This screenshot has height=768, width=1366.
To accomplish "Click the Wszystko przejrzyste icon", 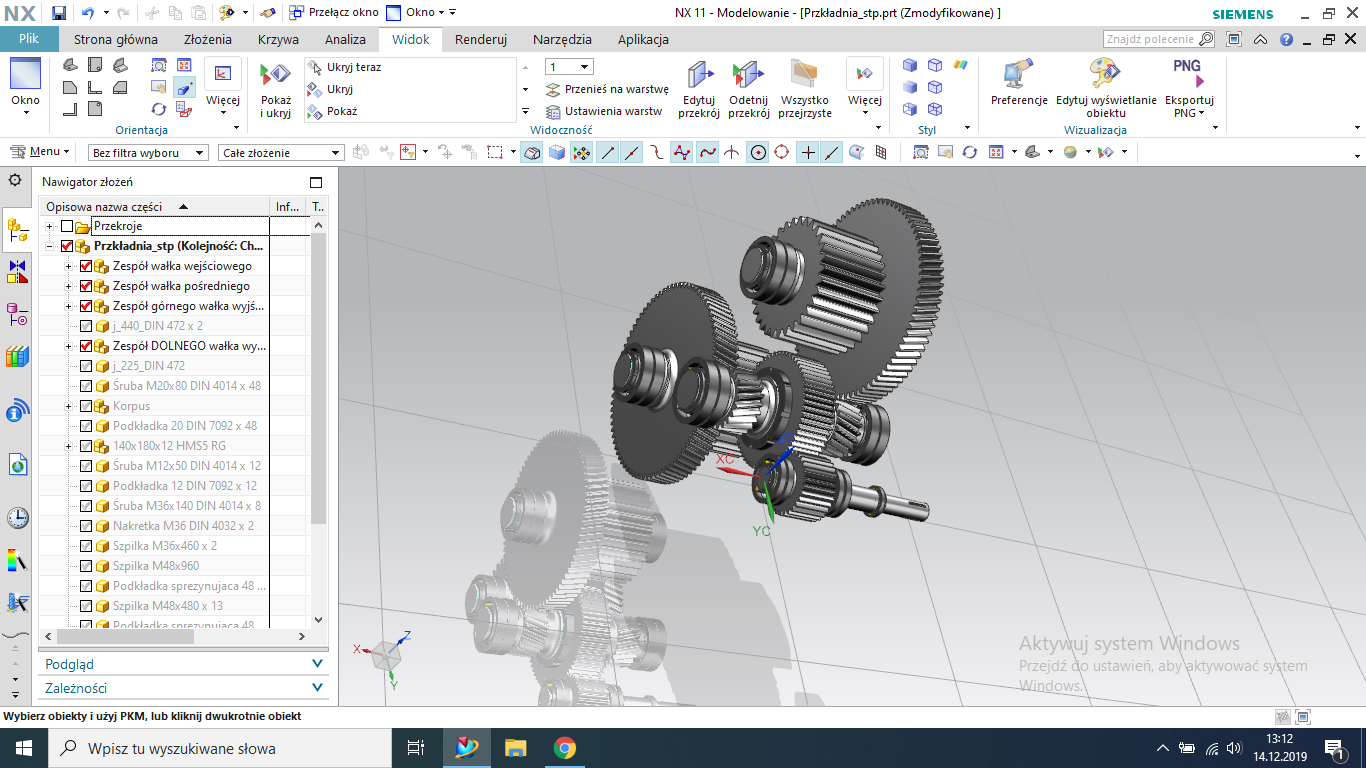I will [x=805, y=76].
